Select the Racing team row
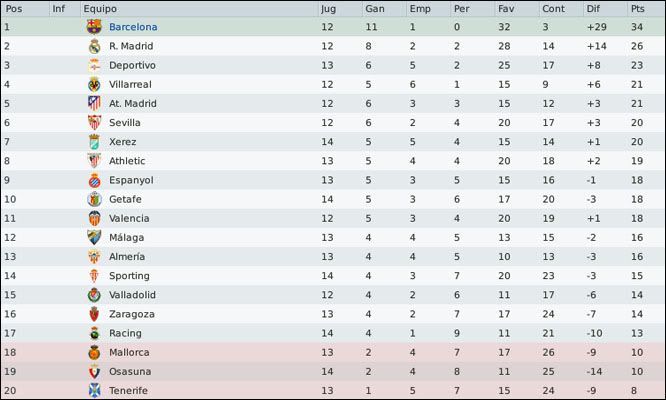This screenshot has height=400, width=666. [x=333, y=333]
